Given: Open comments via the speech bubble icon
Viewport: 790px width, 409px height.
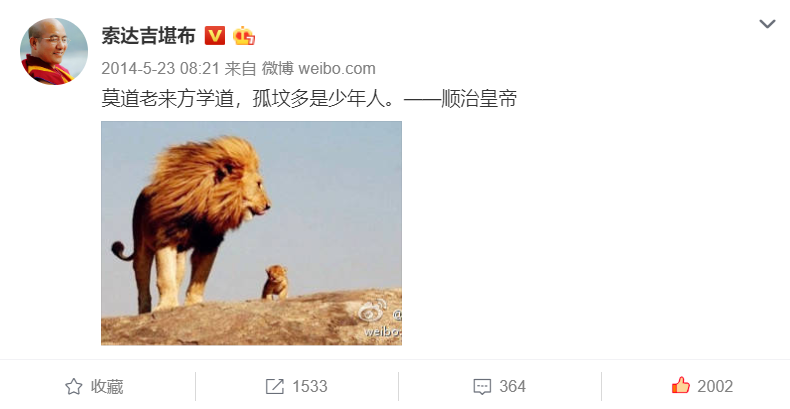Looking at the screenshot, I should tap(482, 387).
